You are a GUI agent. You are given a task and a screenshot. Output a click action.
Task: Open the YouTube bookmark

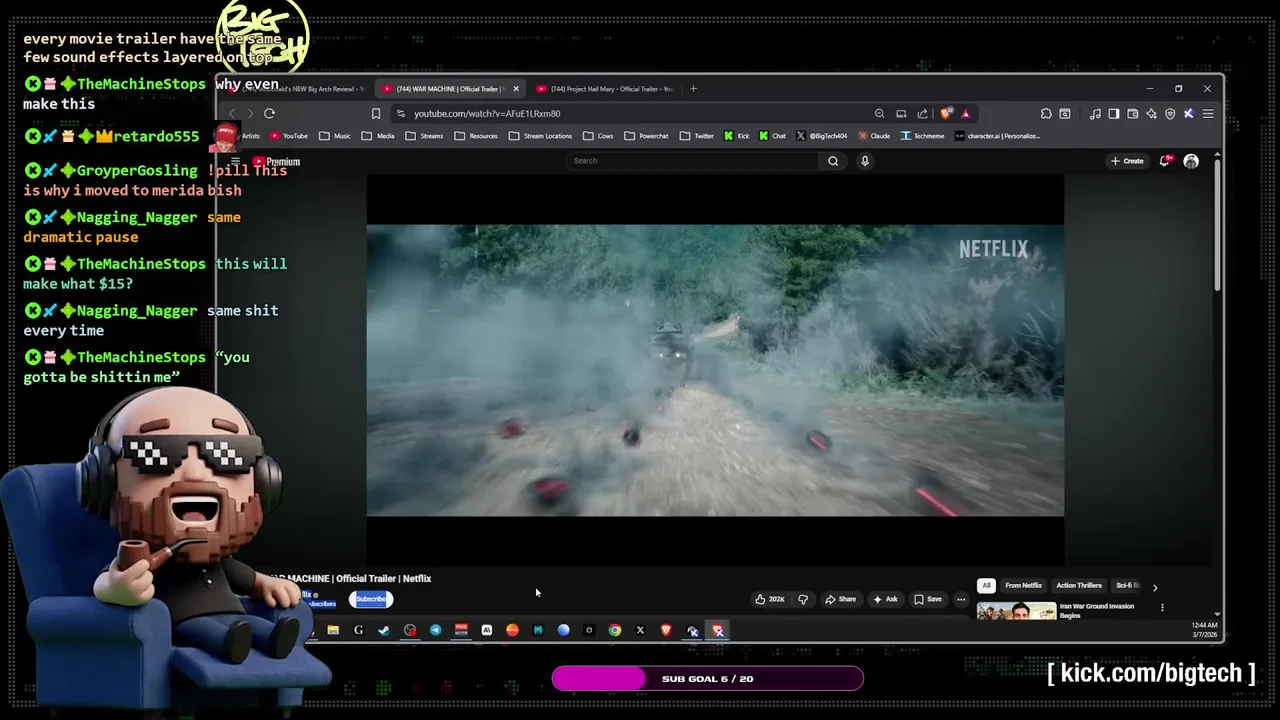[x=289, y=136]
